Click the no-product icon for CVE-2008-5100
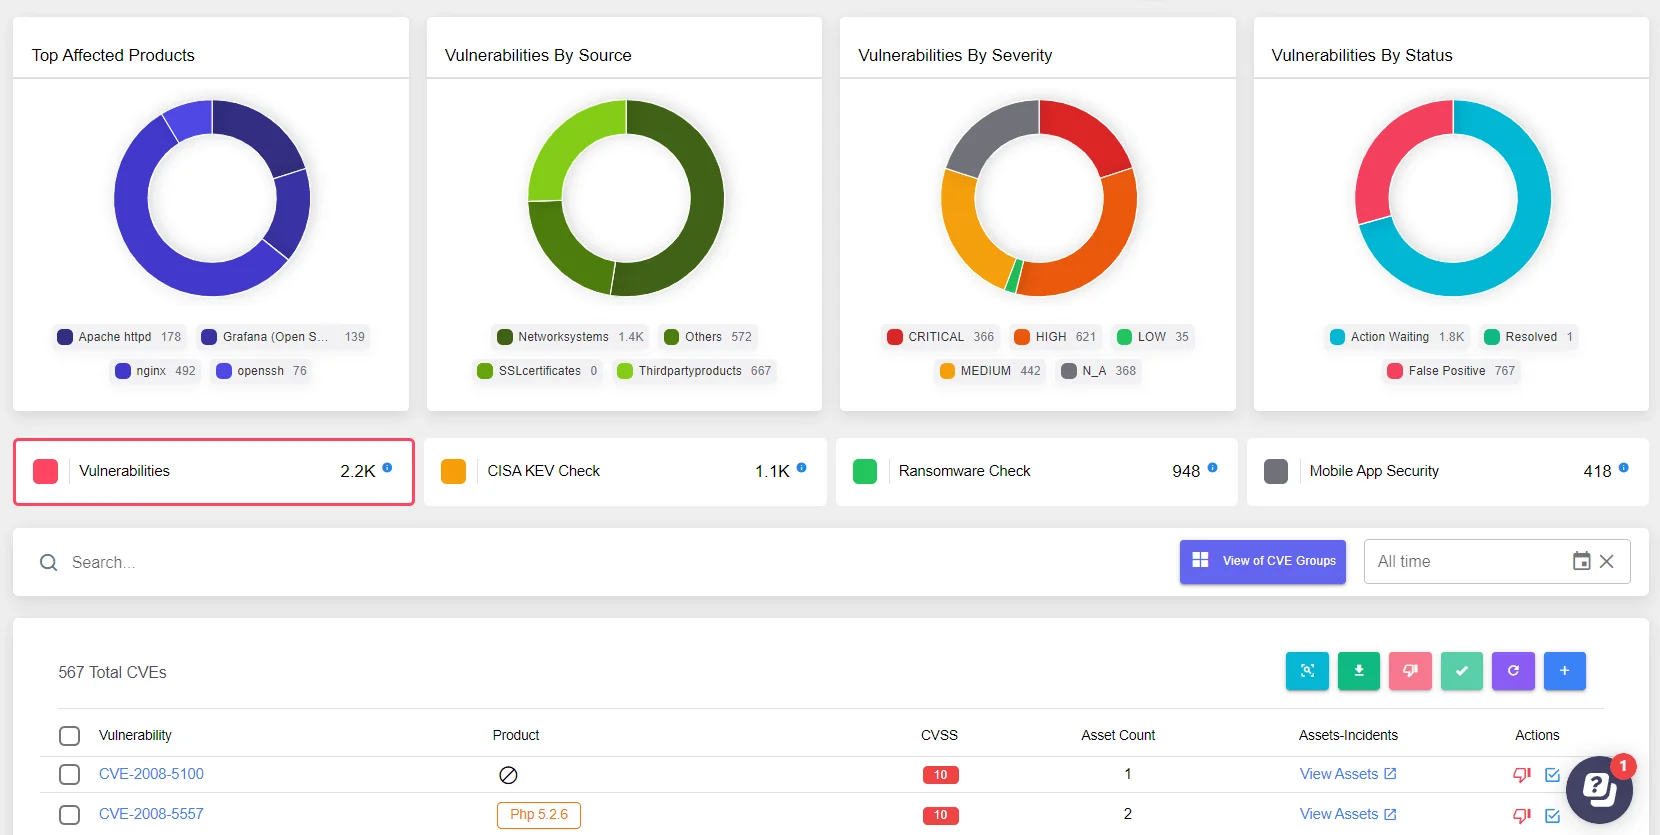 (508, 775)
